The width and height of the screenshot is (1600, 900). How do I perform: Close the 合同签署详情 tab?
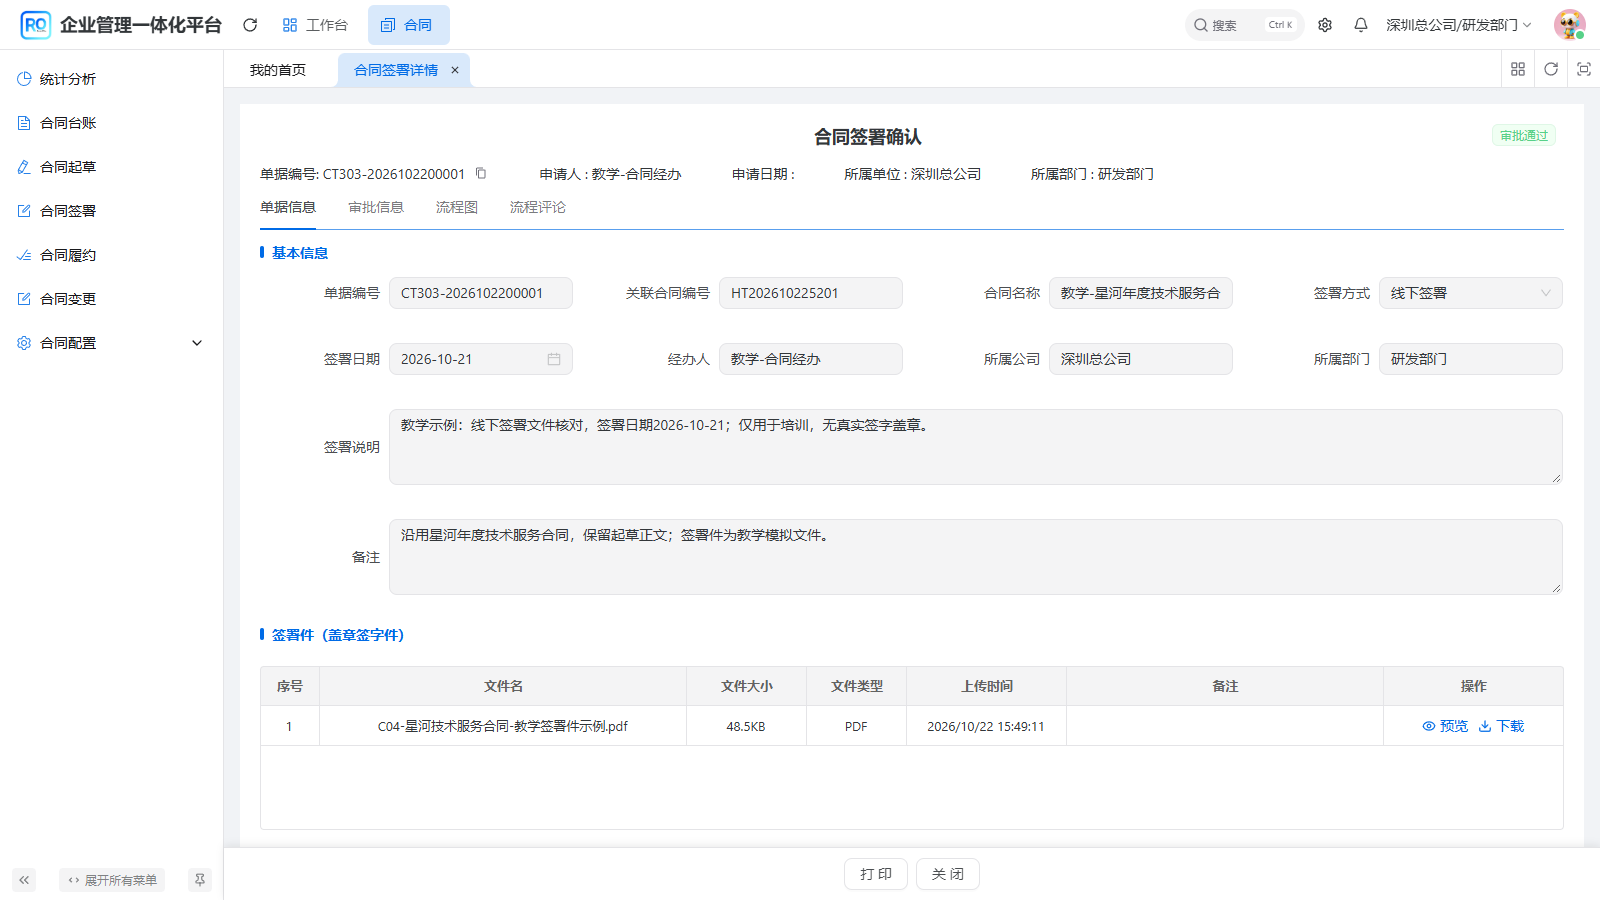(x=455, y=70)
